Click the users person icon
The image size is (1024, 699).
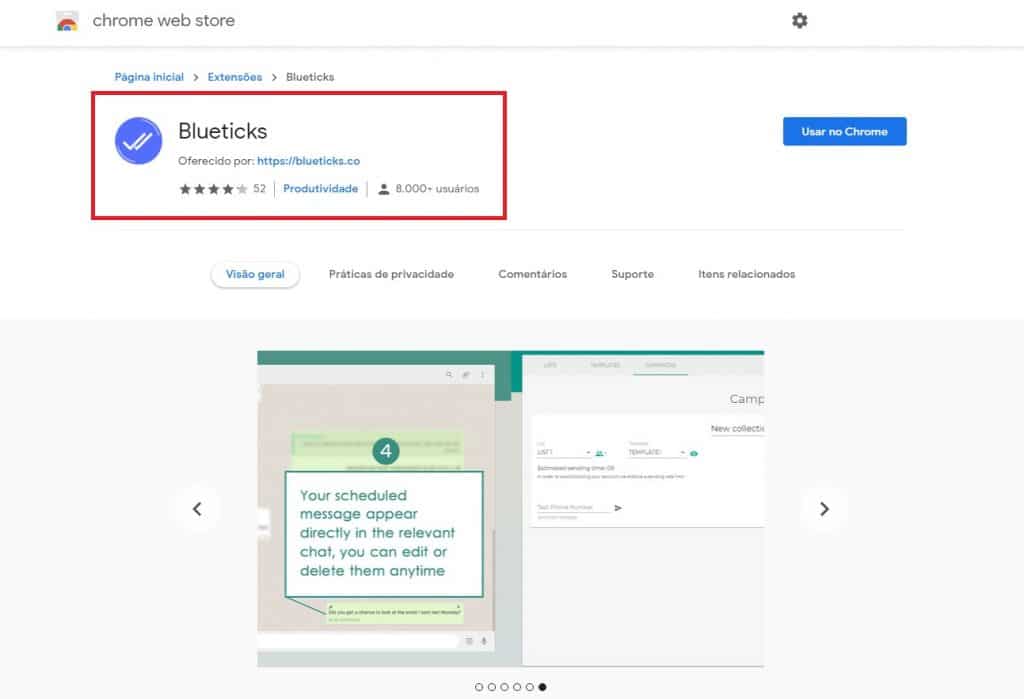384,189
